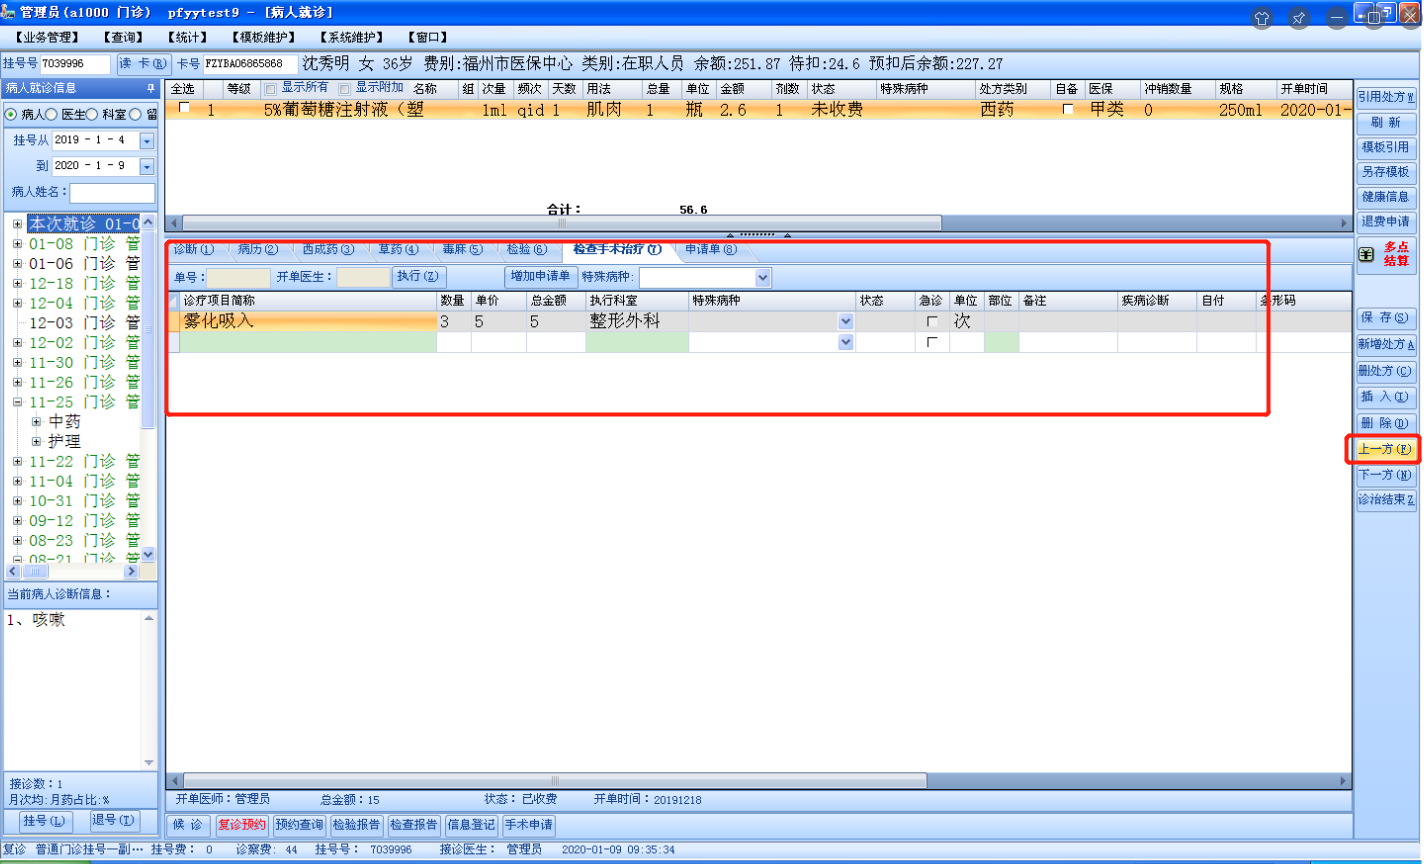Image resolution: width=1427 pixels, height=864 pixels.
Task: Expand the 中药 tree node
Action: click(x=37, y=422)
